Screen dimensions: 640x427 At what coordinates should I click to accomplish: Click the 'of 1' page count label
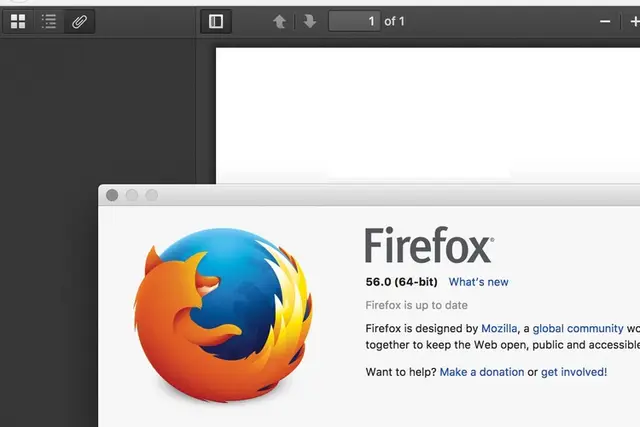394,21
